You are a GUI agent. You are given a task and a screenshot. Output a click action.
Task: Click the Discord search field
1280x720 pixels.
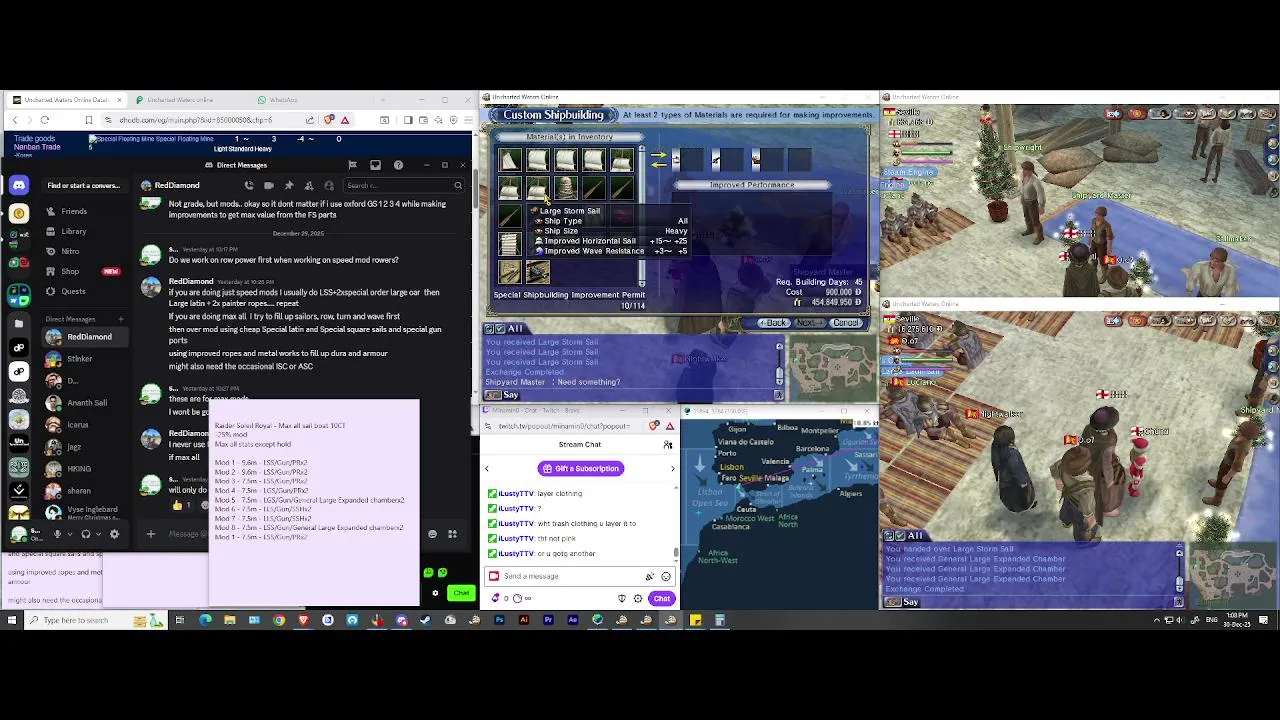coord(405,185)
